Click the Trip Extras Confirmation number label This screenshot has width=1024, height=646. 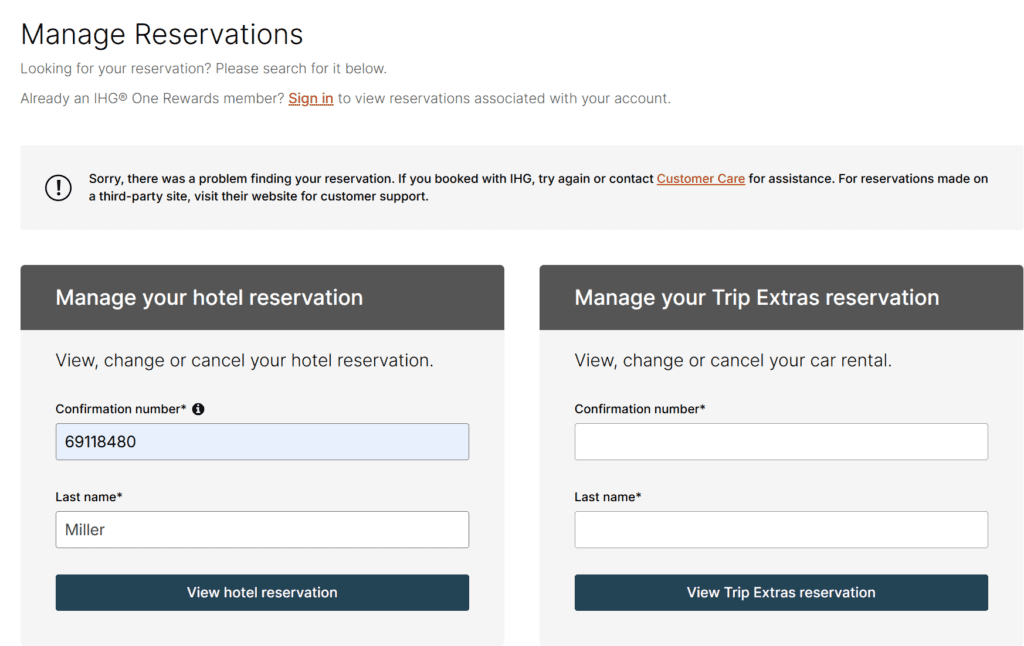(639, 409)
